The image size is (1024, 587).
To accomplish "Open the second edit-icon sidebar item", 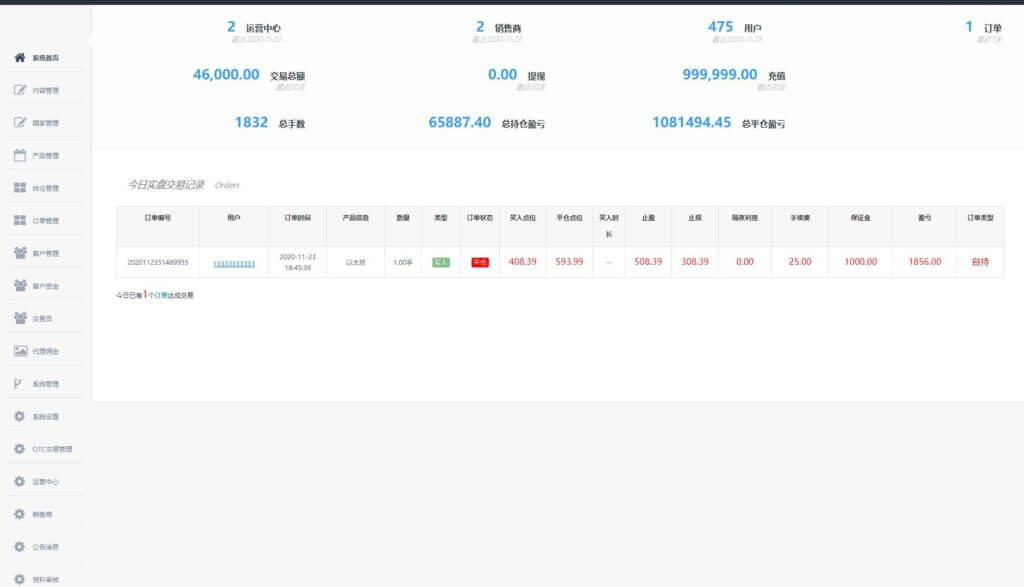I will coord(44,123).
